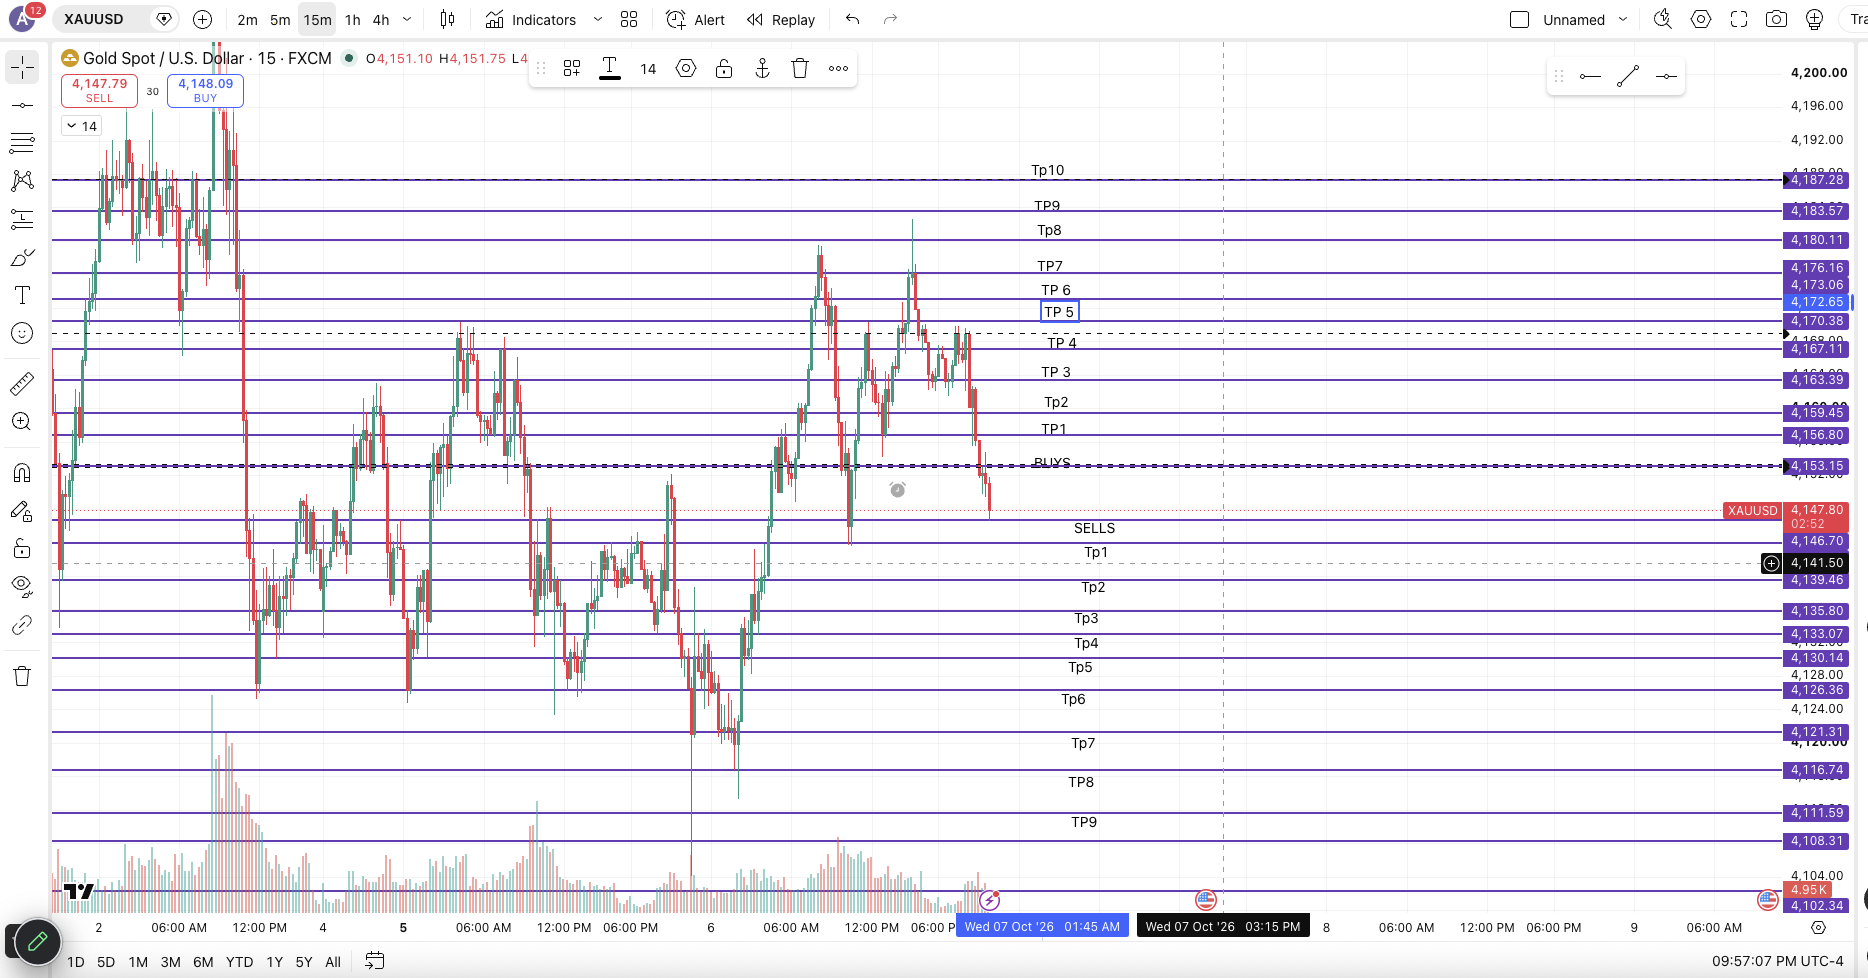Create a price Alert
This screenshot has height=978, width=1868.
(696, 19)
